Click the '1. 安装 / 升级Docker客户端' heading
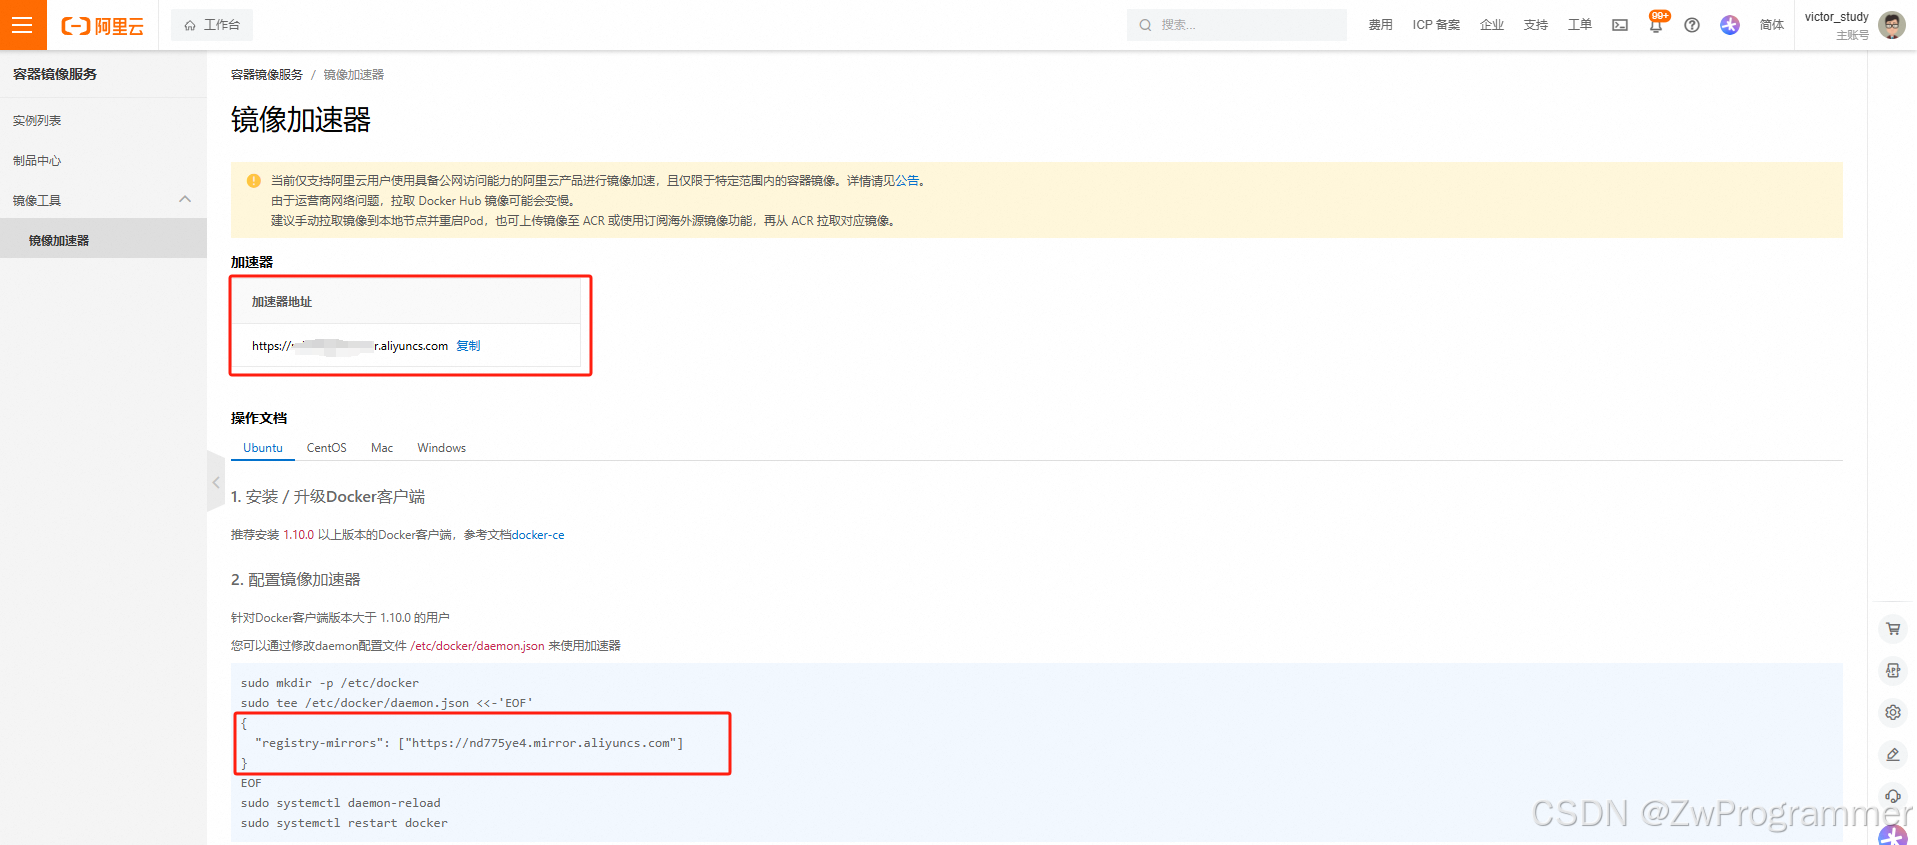 coord(328,497)
